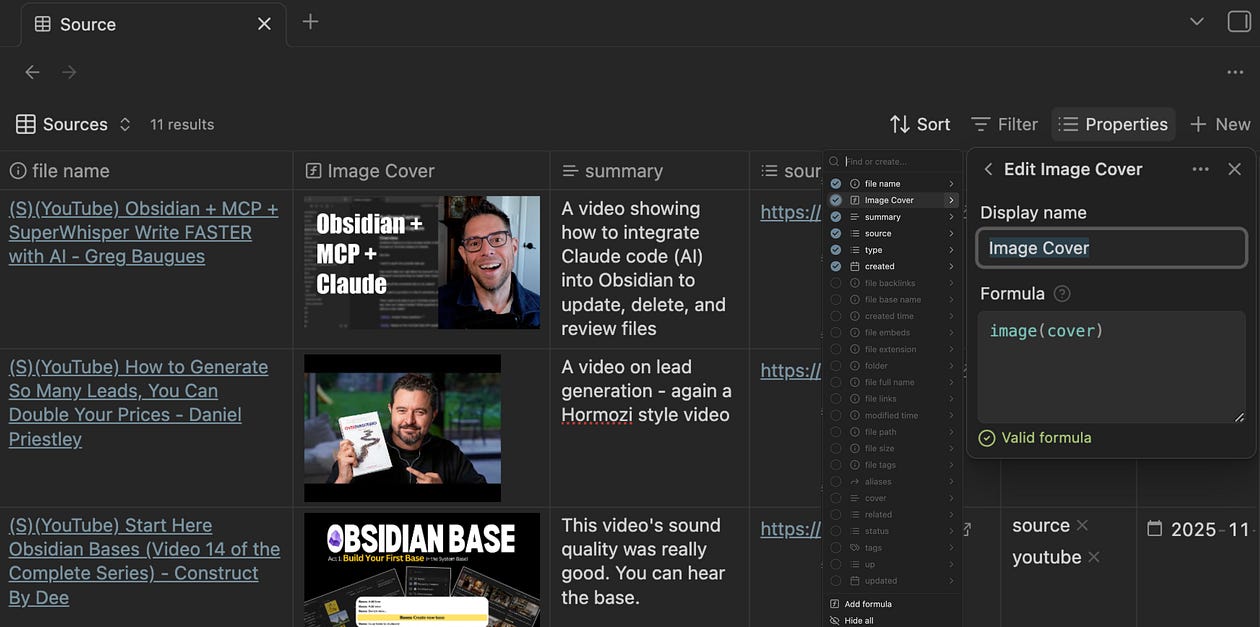Open the Sources view switcher dropdown
The width and height of the screenshot is (1260, 627).
(x=74, y=124)
